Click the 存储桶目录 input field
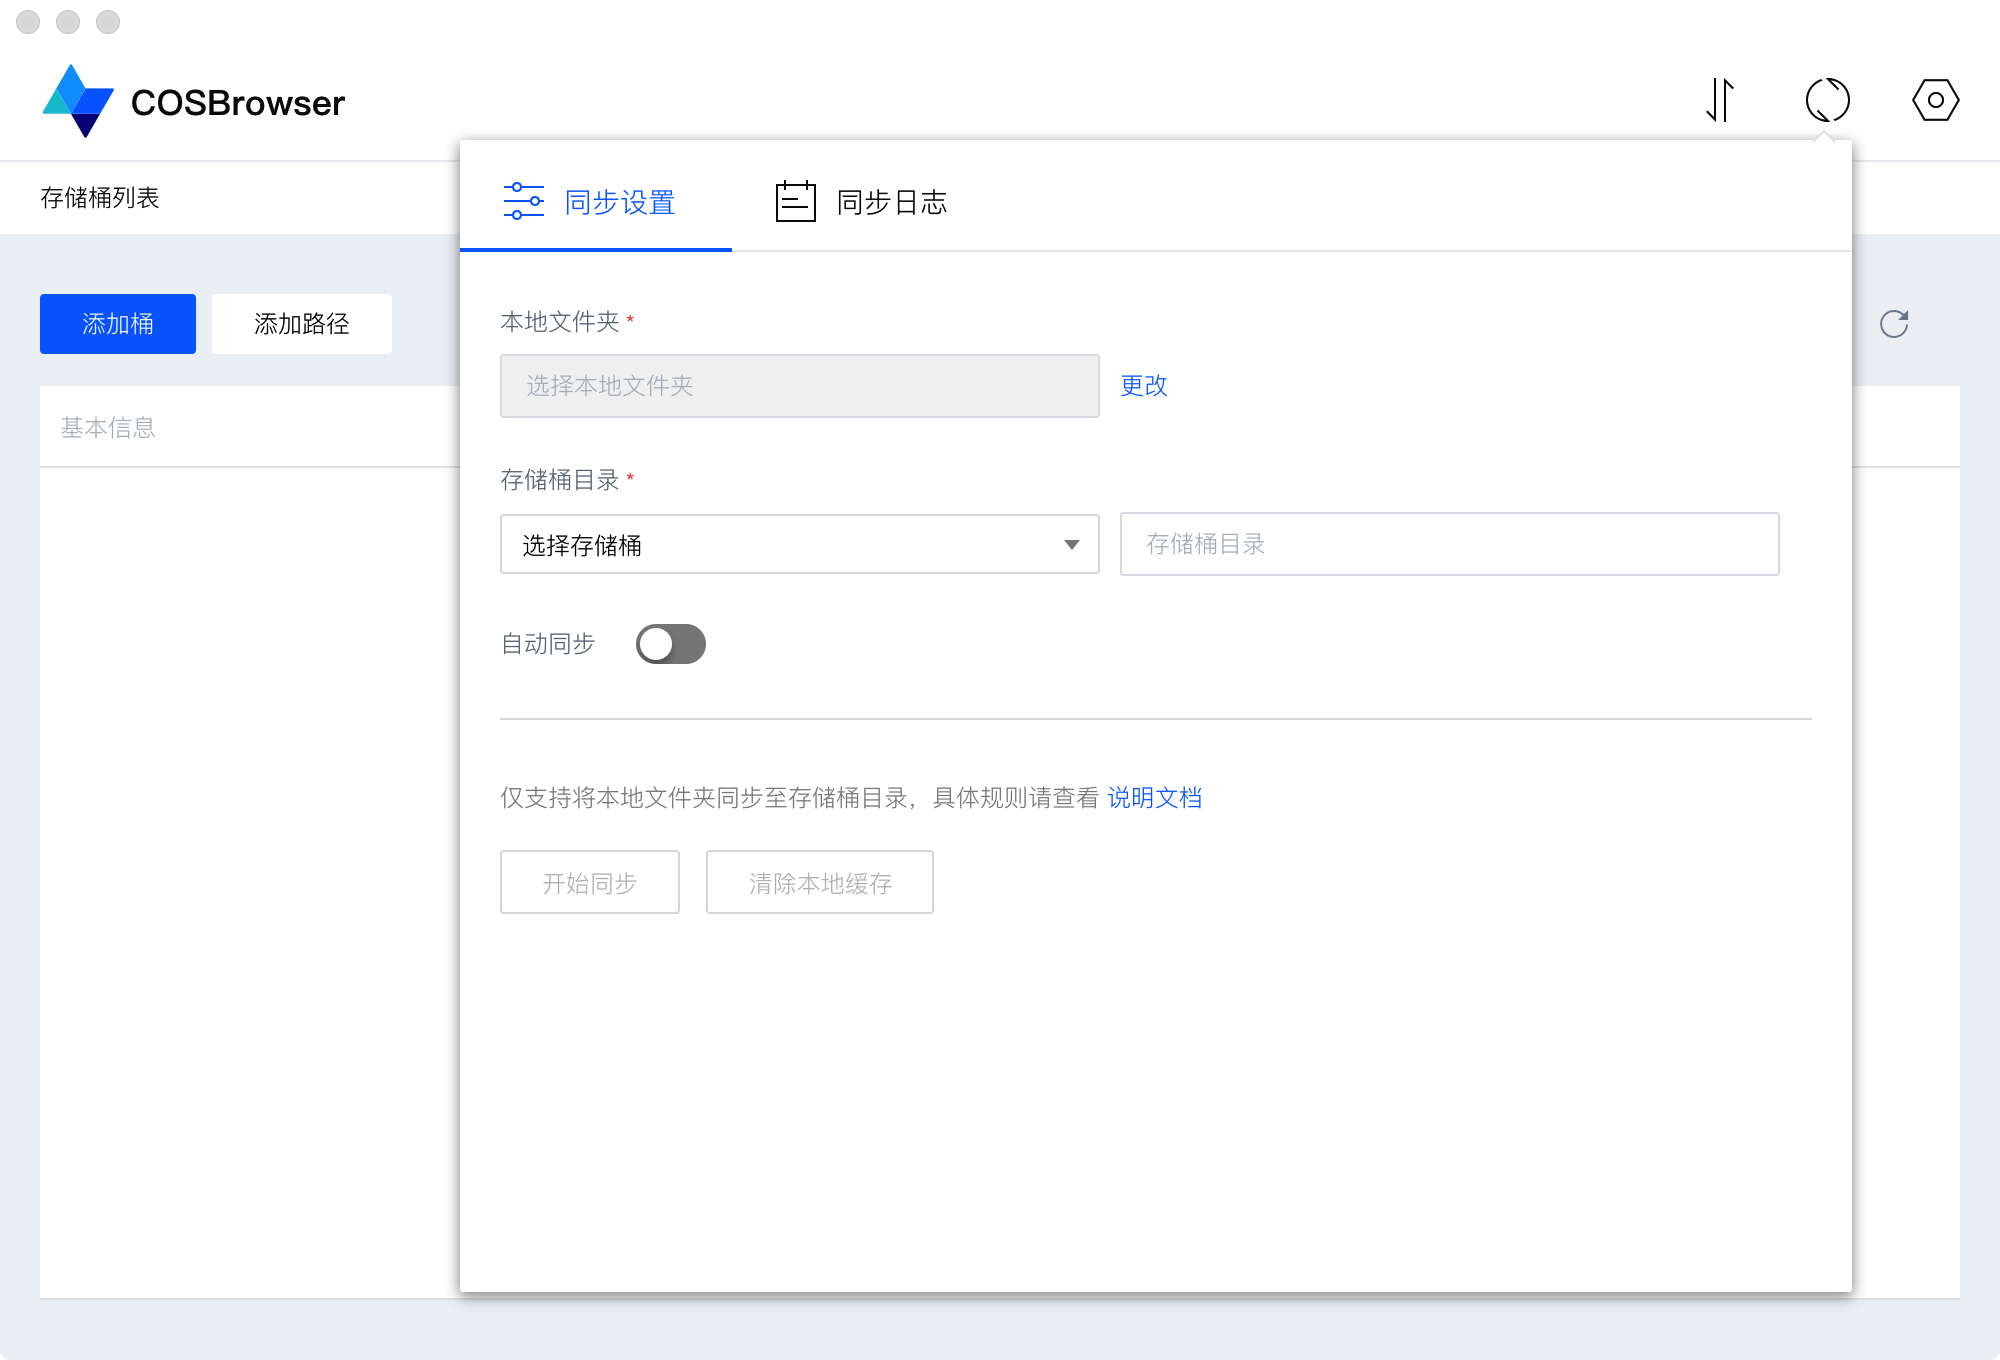This screenshot has height=1360, width=2000. coord(1449,545)
